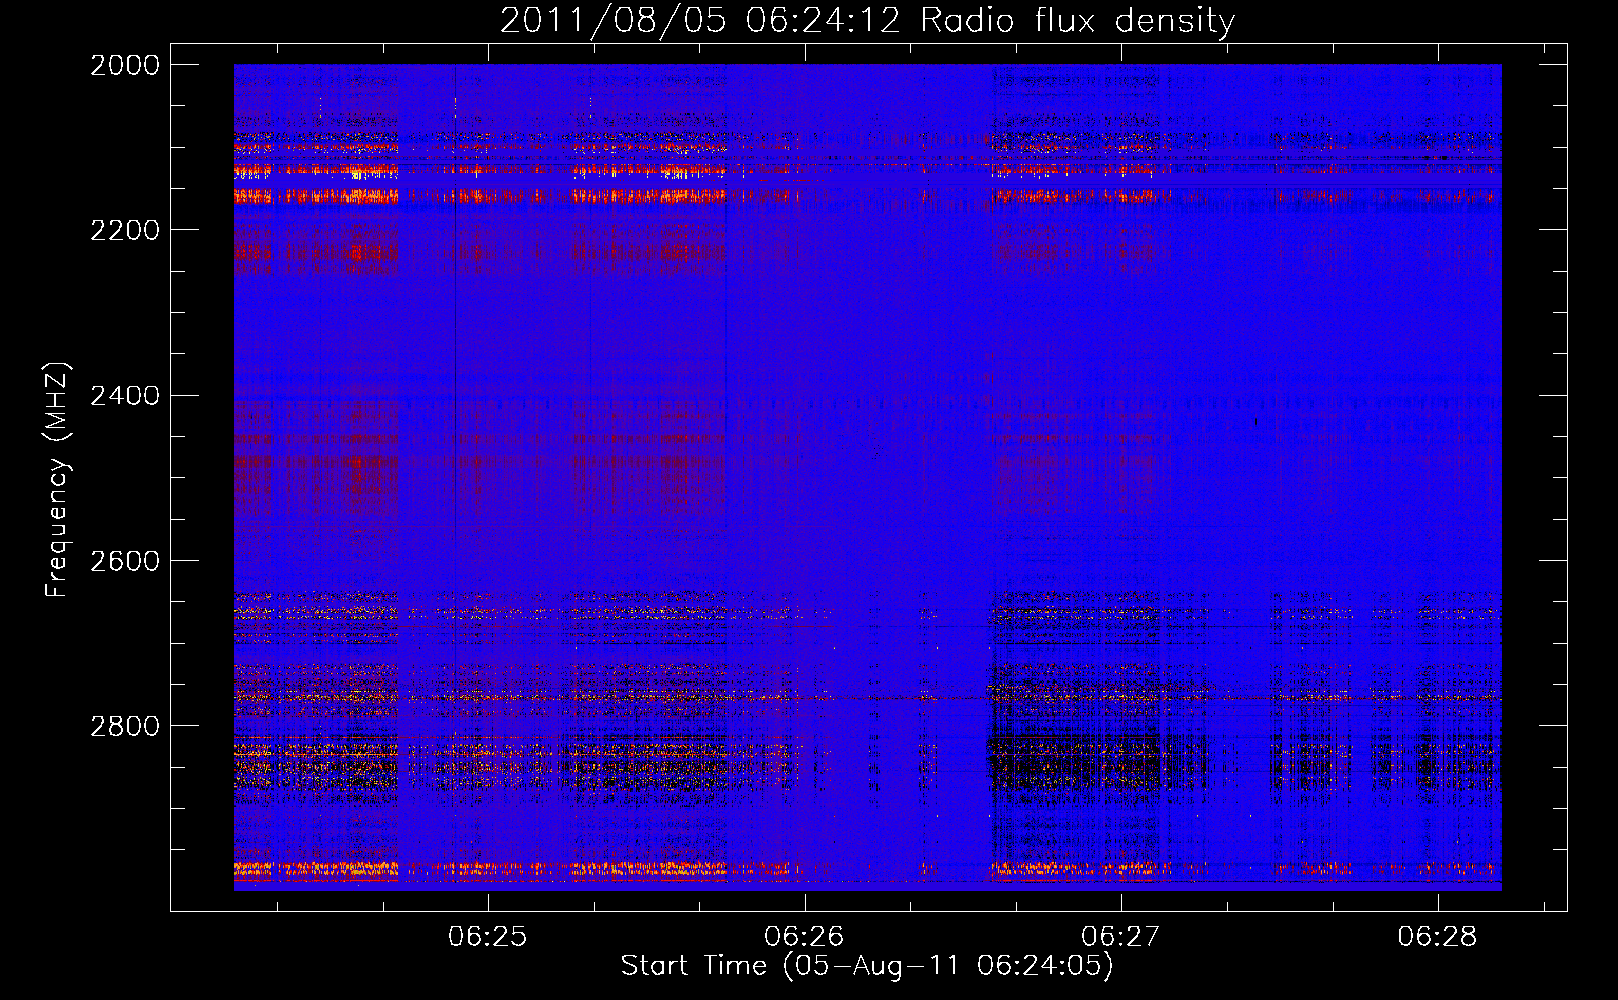1618x1000 pixels.
Task: Click the 2400 frequency tick label
Action: tap(125, 396)
